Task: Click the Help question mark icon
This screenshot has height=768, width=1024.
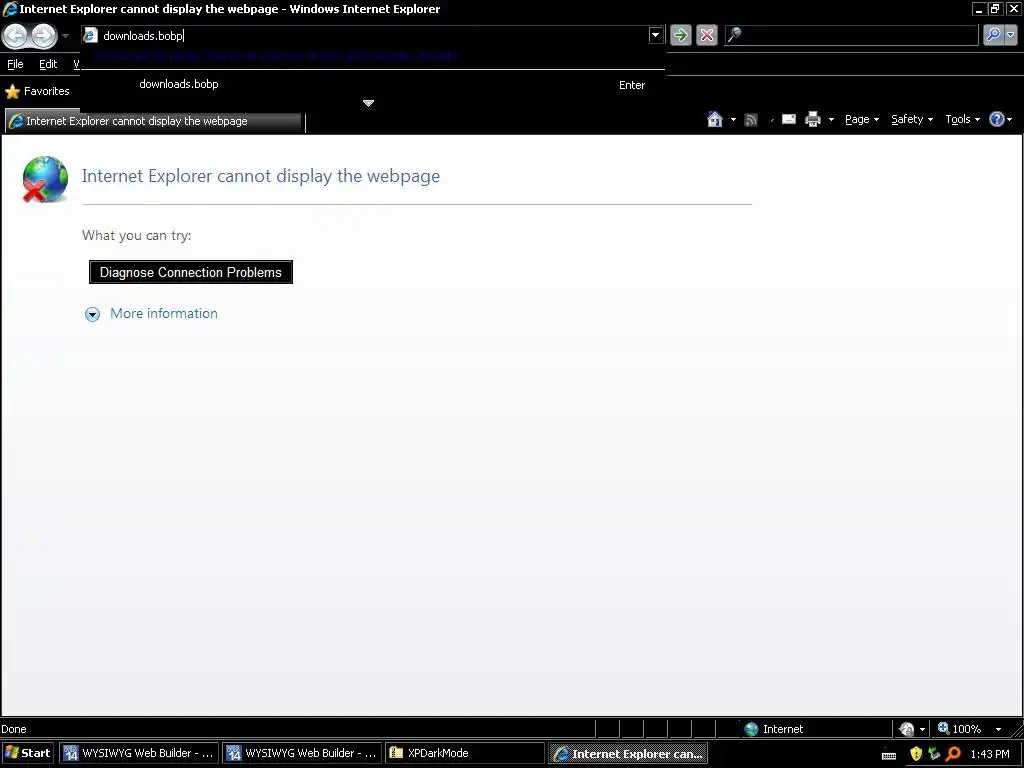Action: pos(997,119)
